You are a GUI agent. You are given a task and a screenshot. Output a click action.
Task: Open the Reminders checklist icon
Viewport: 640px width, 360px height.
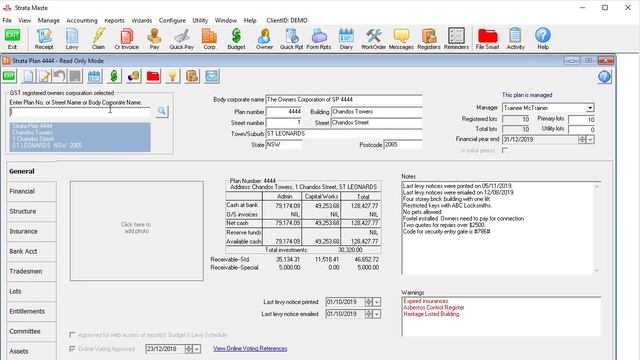pyautogui.click(x=456, y=36)
